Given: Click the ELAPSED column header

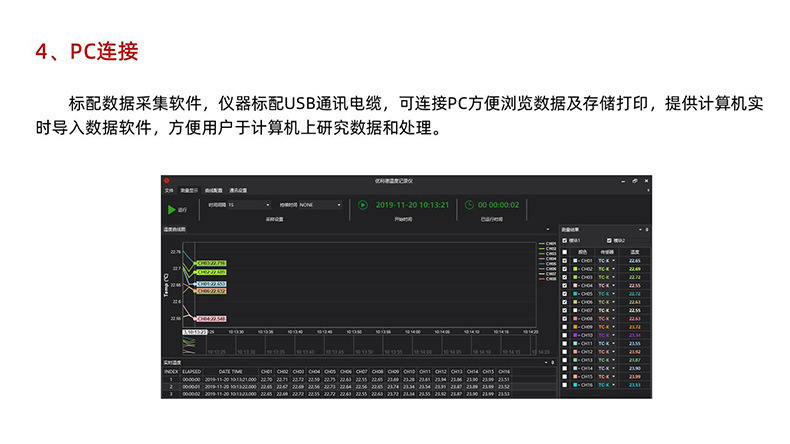Looking at the screenshot, I should click(191, 371).
